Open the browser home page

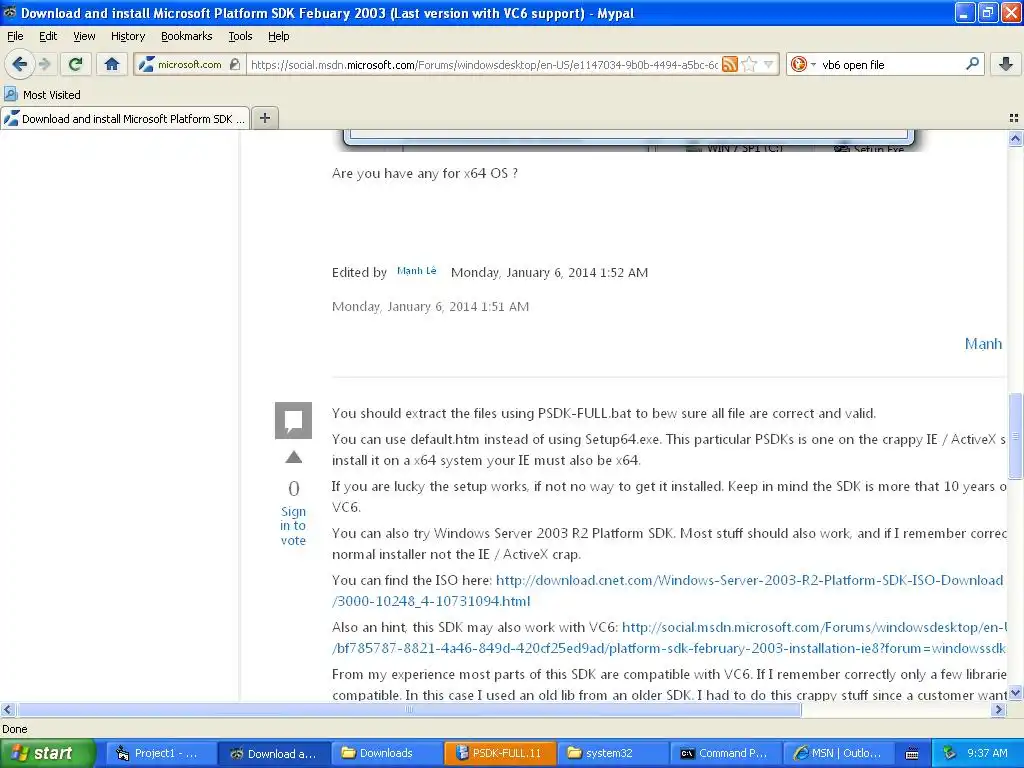pyautogui.click(x=112, y=64)
